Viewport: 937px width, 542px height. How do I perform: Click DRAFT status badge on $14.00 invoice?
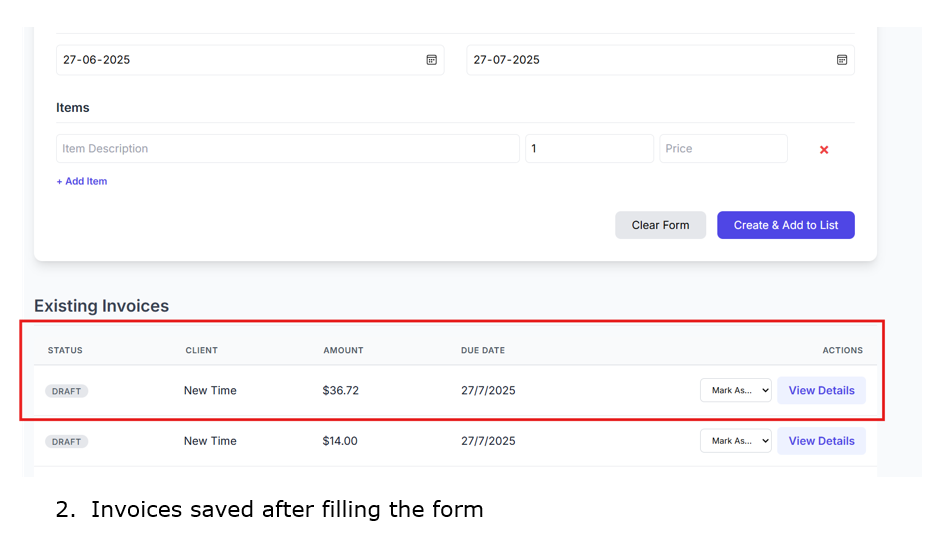click(67, 441)
